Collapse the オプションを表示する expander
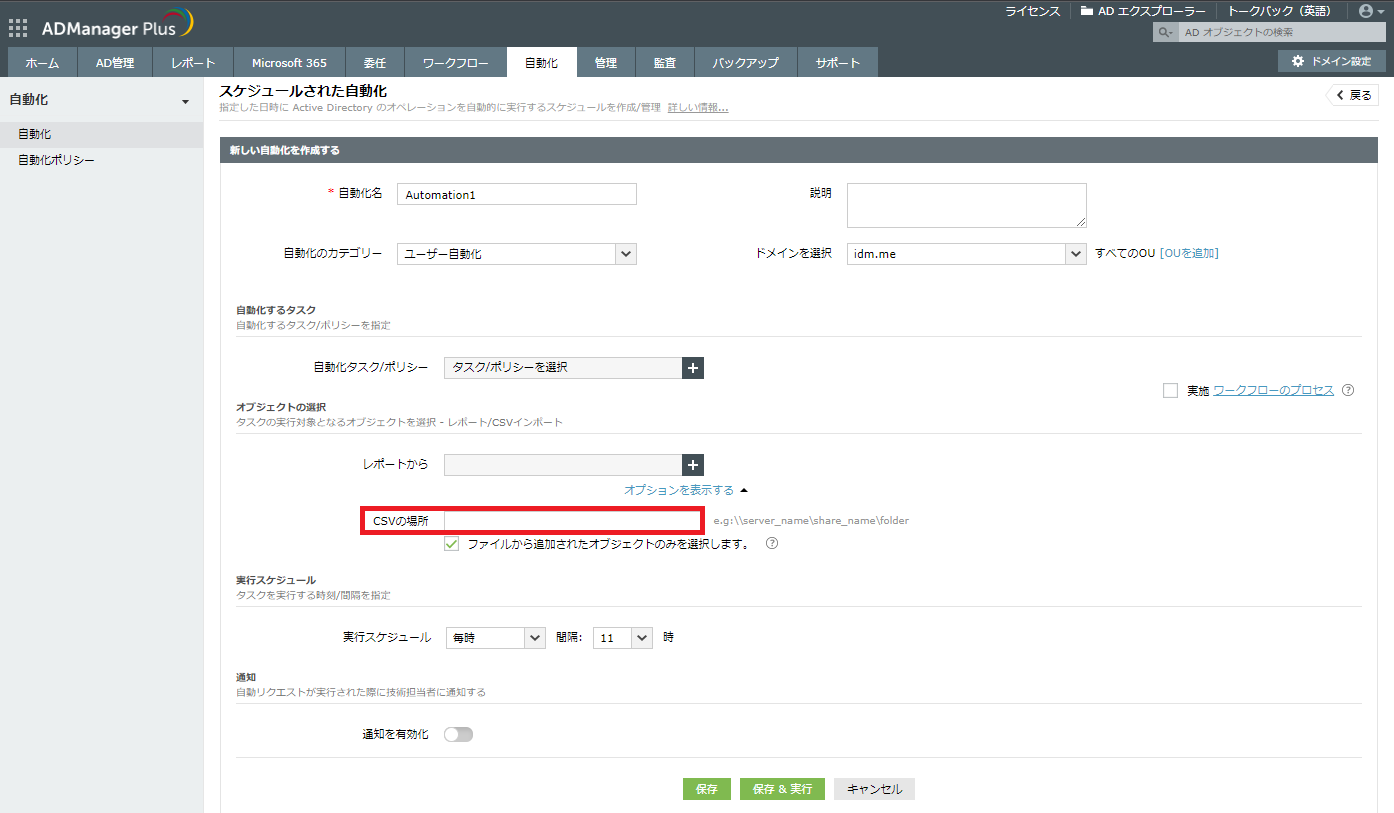This screenshot has height=813, width=1394. click(686, 490)
